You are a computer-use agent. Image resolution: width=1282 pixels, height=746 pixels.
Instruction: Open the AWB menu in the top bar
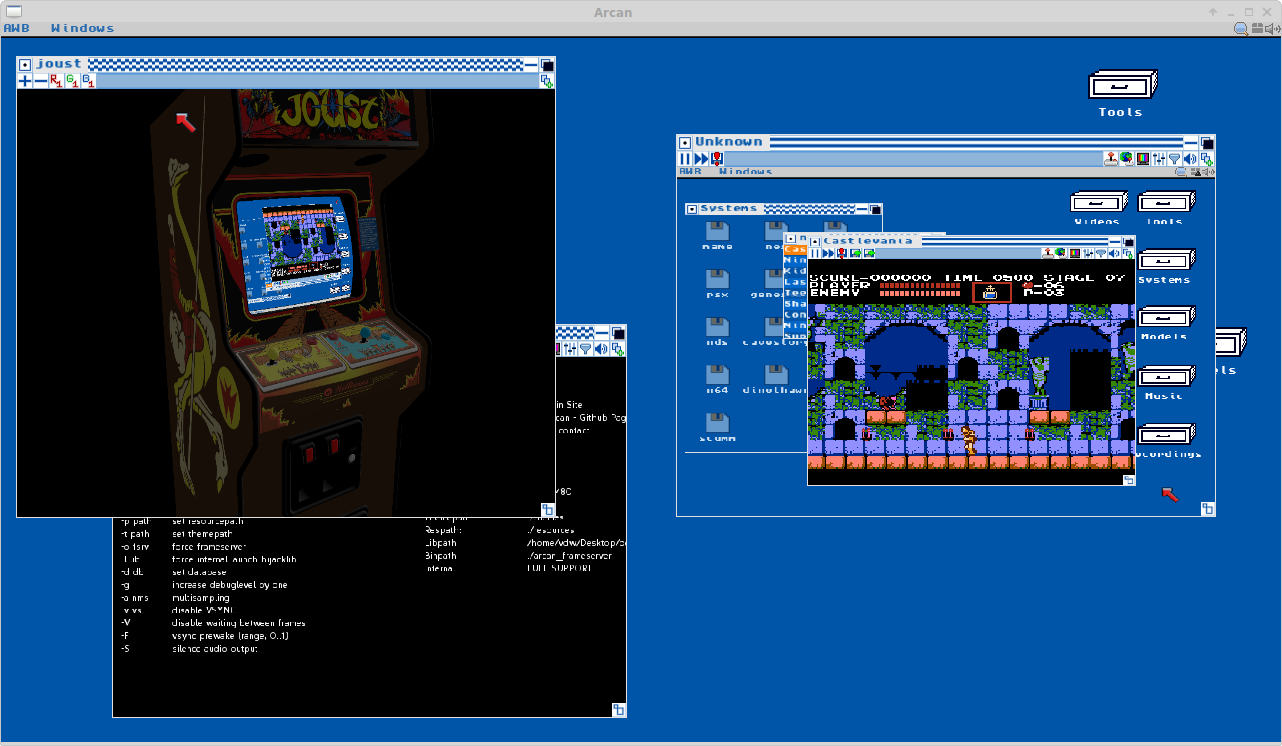click(x=16, y=28)
